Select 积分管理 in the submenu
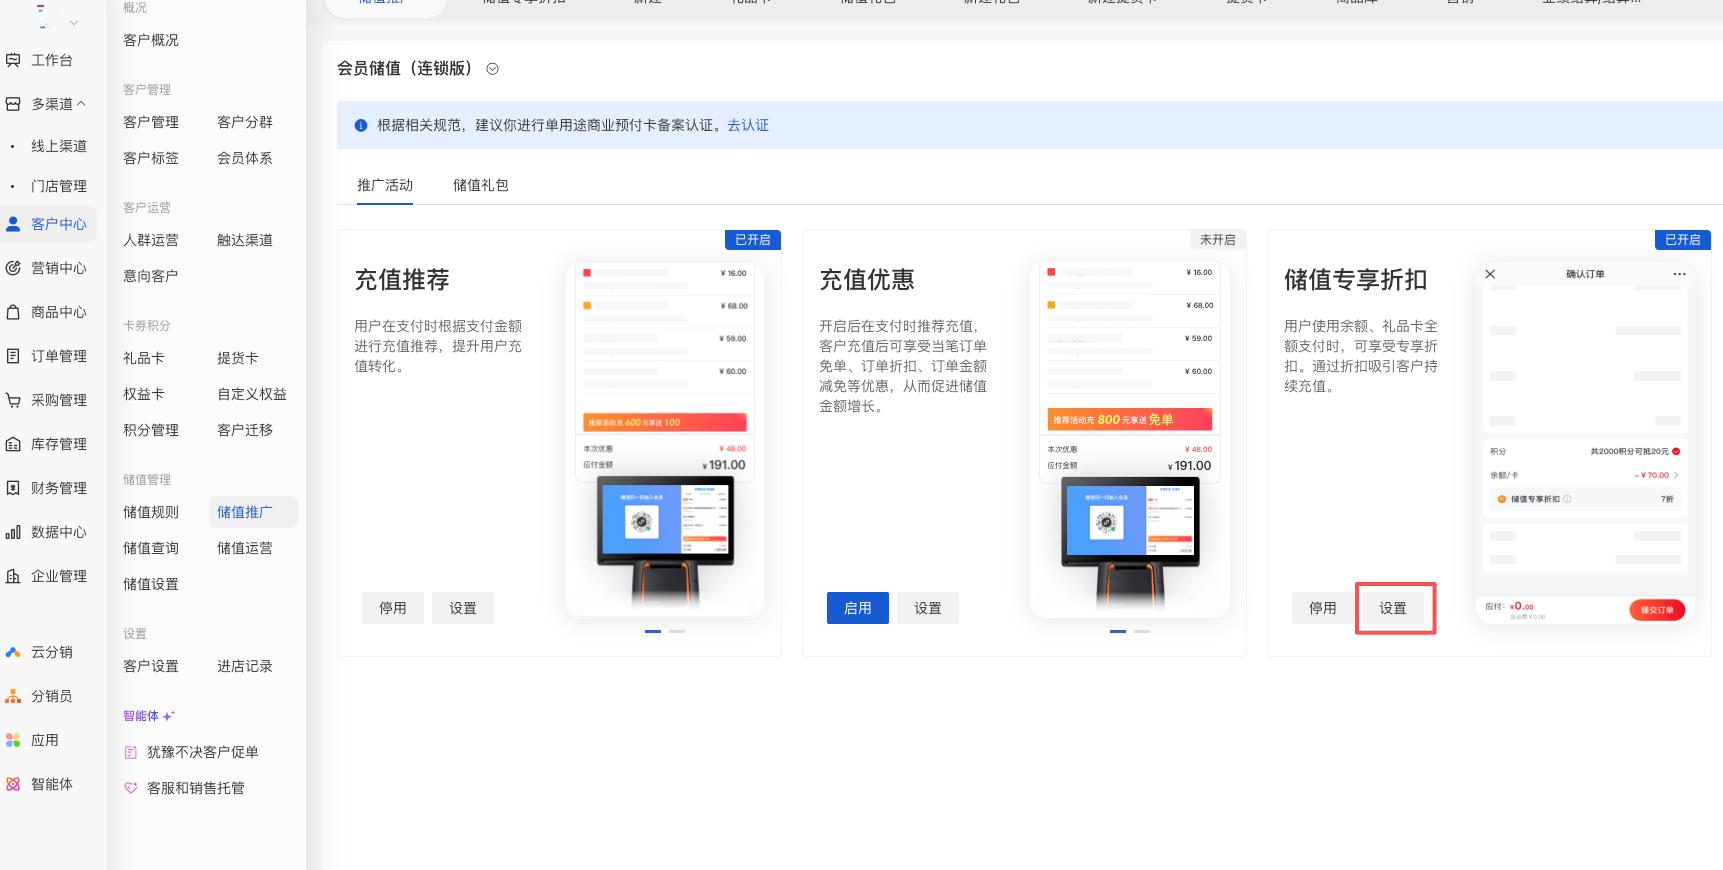Image resolution: width=1723 pixels, height=870 pixels. (151, 430)
